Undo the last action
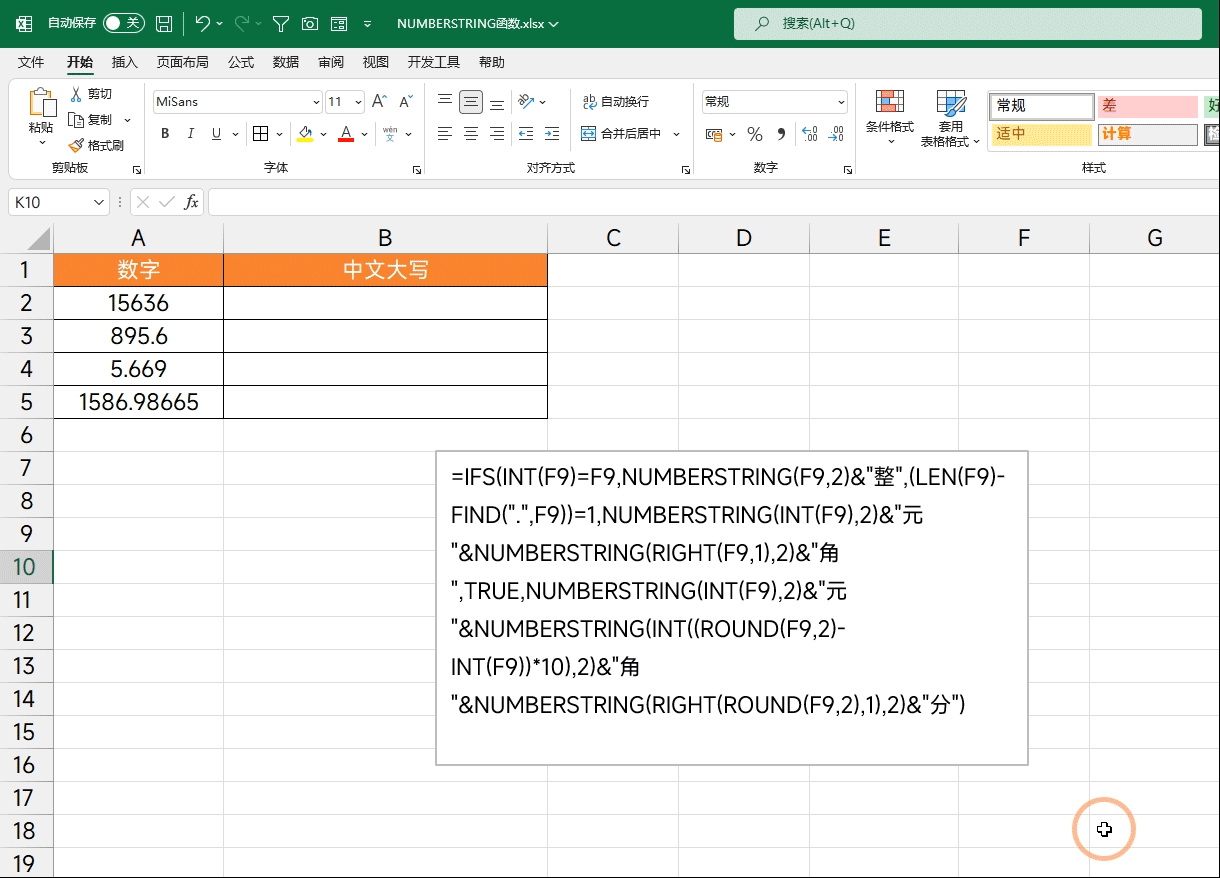 coord(202,23)
